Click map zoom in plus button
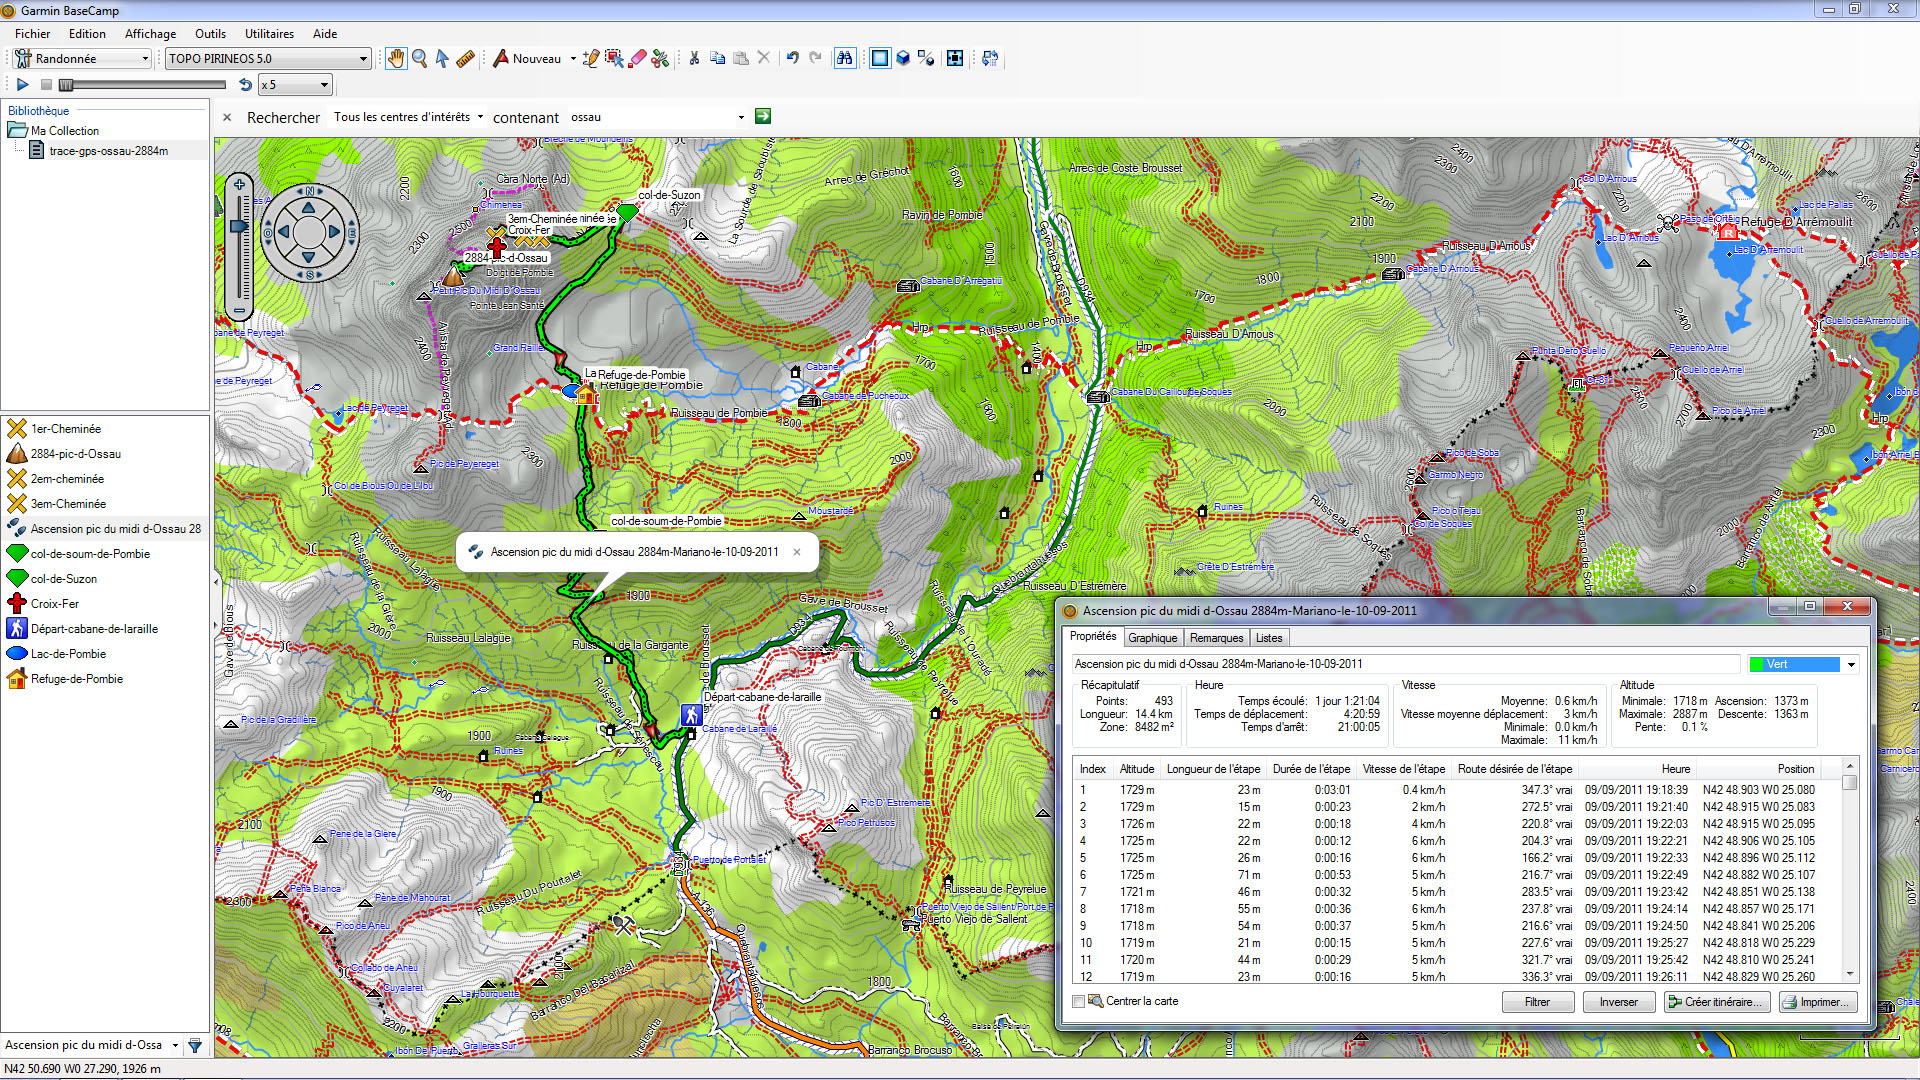The image size is (1920, 1080). [x=239, y=185]
